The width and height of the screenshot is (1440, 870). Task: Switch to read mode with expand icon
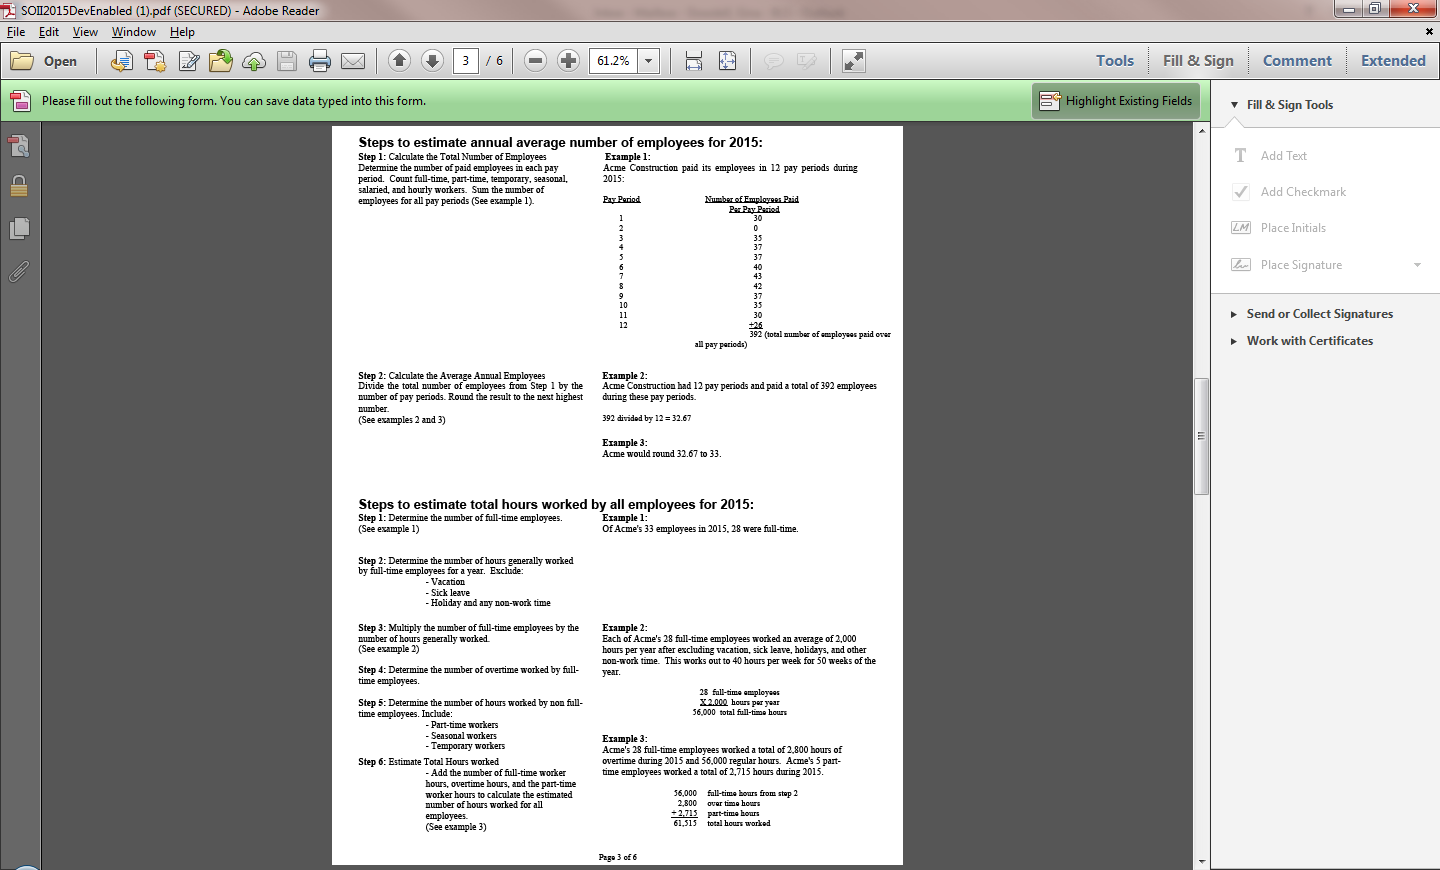coord(853,61)
